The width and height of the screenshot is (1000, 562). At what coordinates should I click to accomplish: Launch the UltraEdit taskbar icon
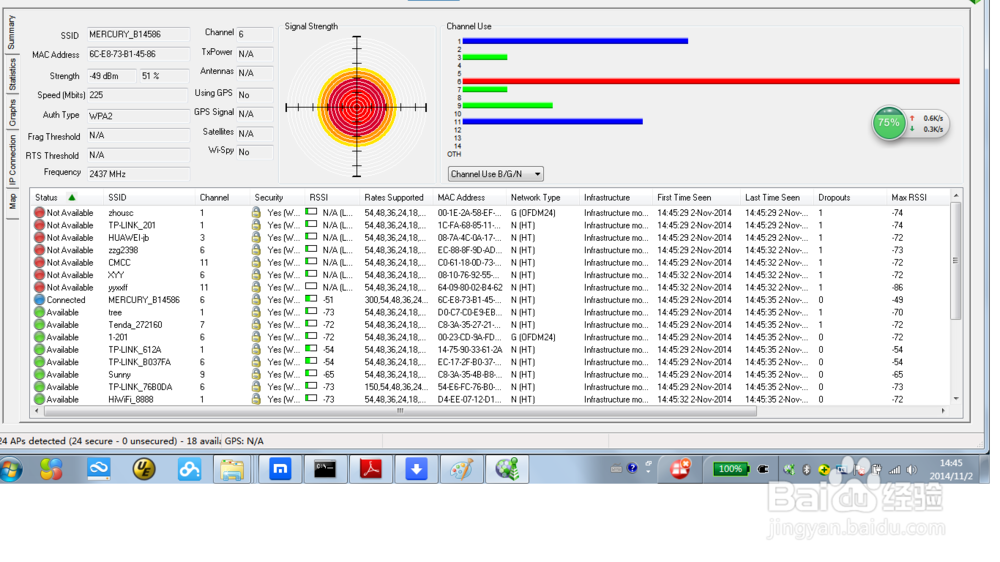[144, 470]
